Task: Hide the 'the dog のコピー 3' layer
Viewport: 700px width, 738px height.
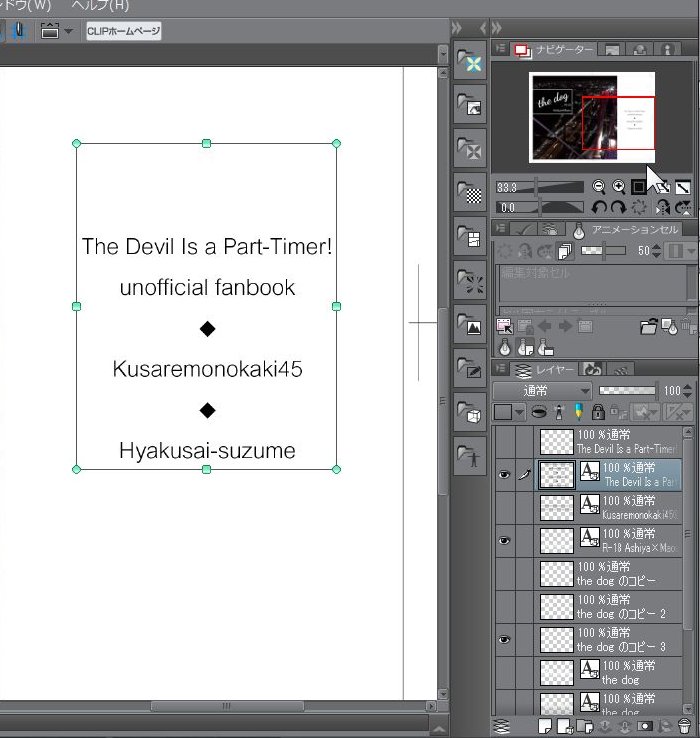Action: click(x=504, y=639)
